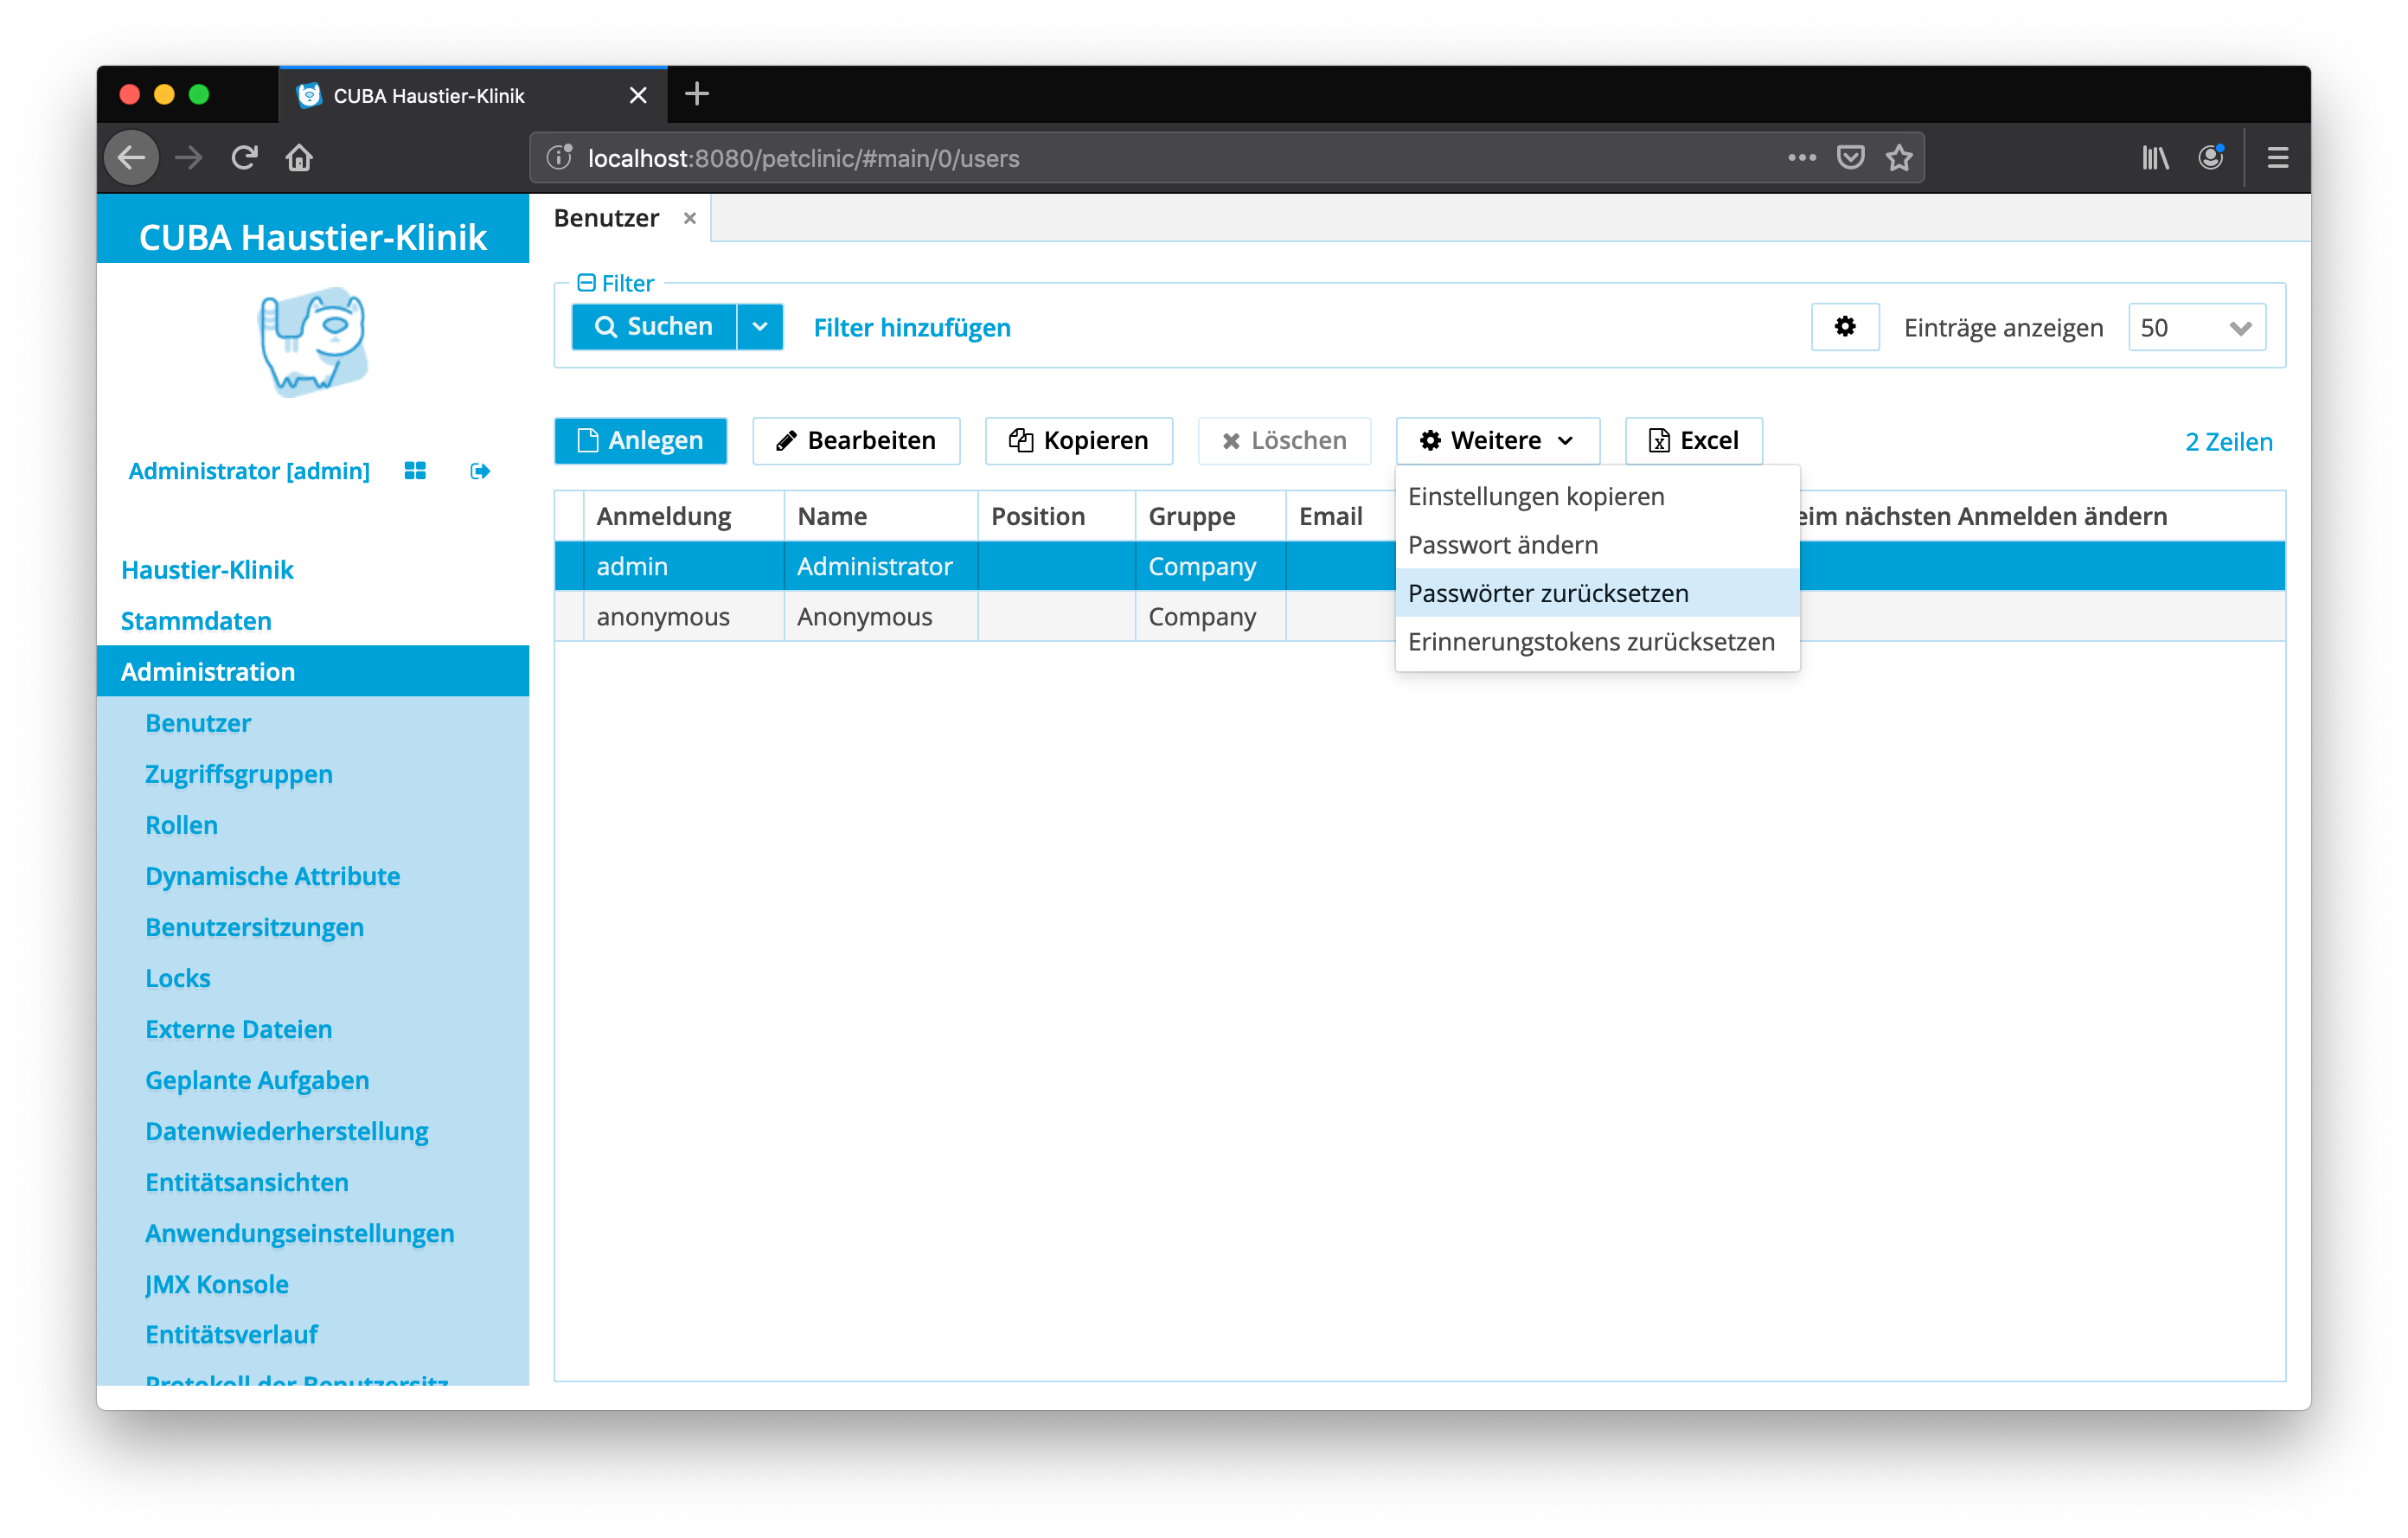Screen dimensions: 2408x1538
Task: Collapse the Filter panel toggle
Action: (x=587, y=283)
